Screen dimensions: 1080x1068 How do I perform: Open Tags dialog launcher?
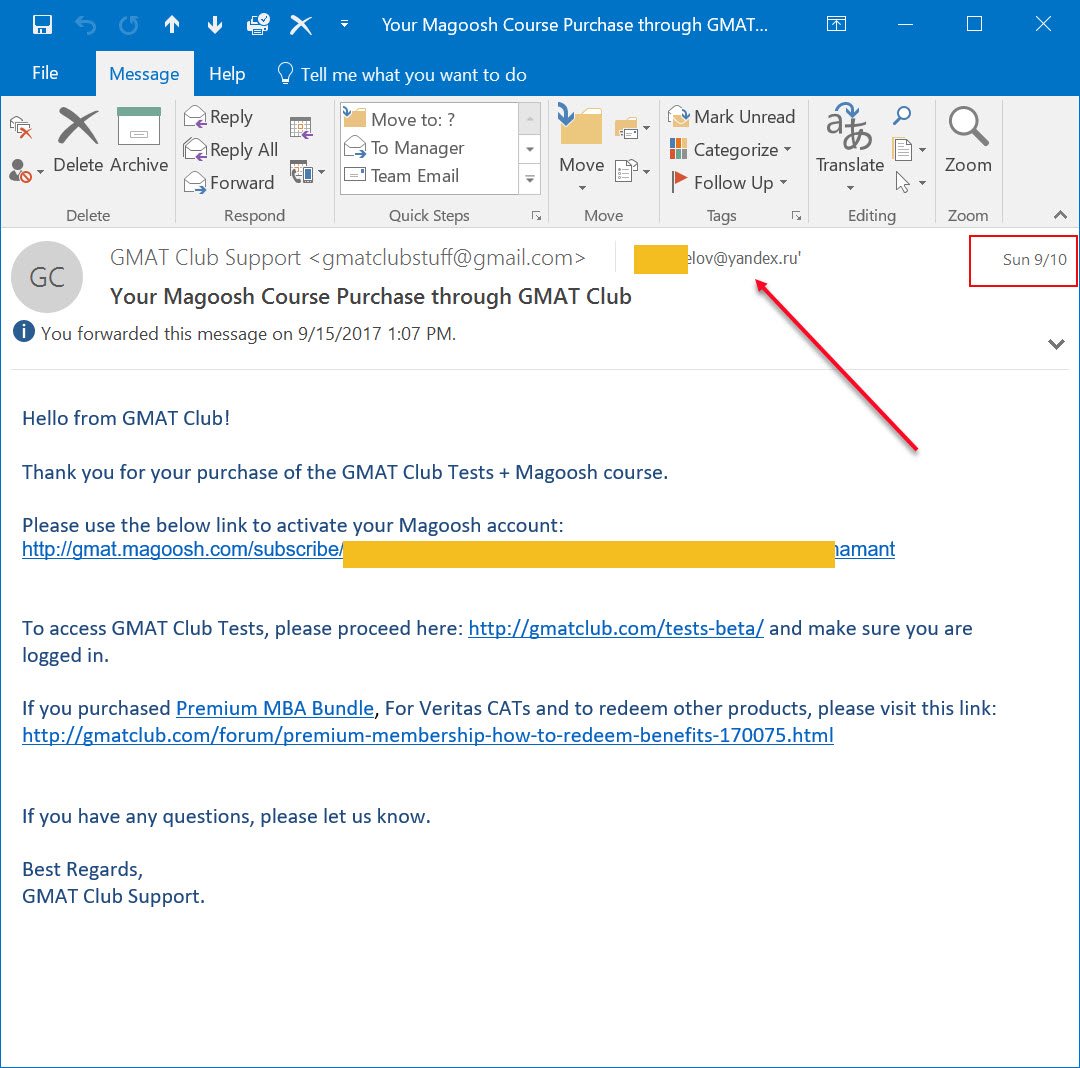tap(796, 216)
